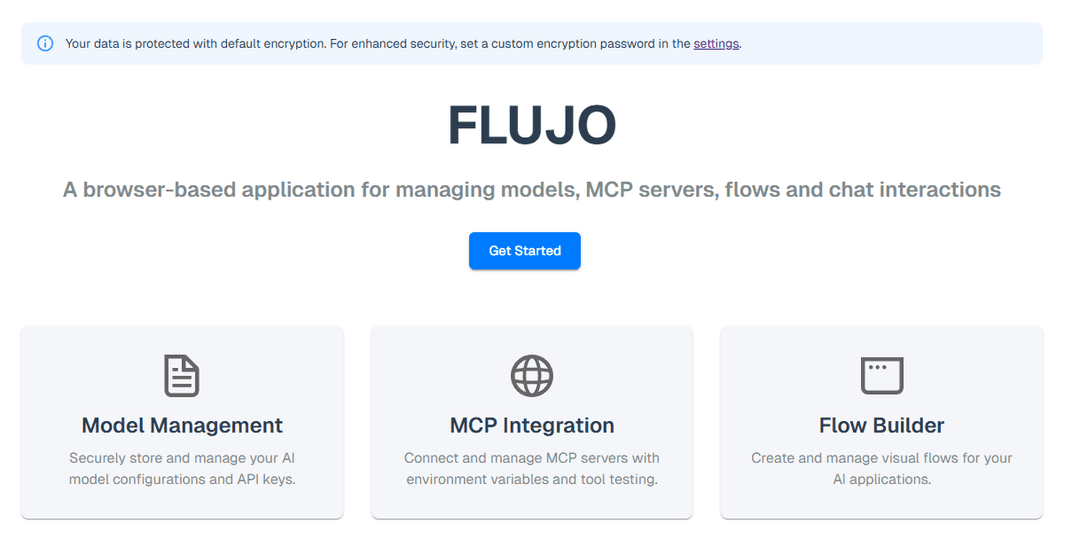Open the Flow Builder card

pos(882,422)
